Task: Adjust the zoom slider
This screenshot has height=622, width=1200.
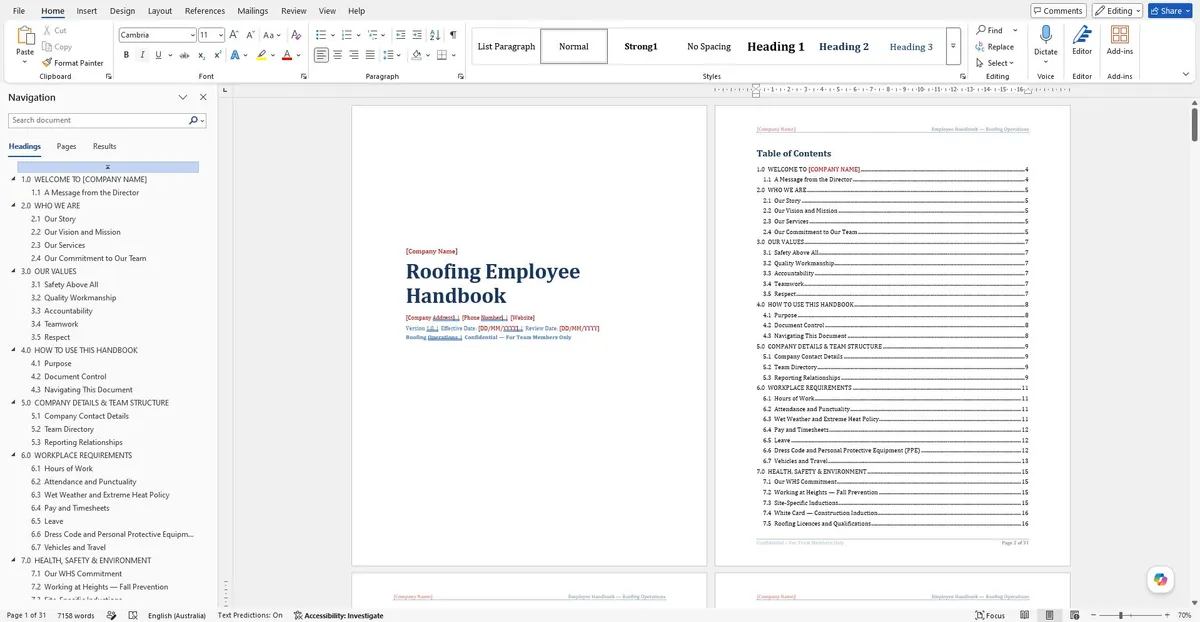Action: 1121,615
